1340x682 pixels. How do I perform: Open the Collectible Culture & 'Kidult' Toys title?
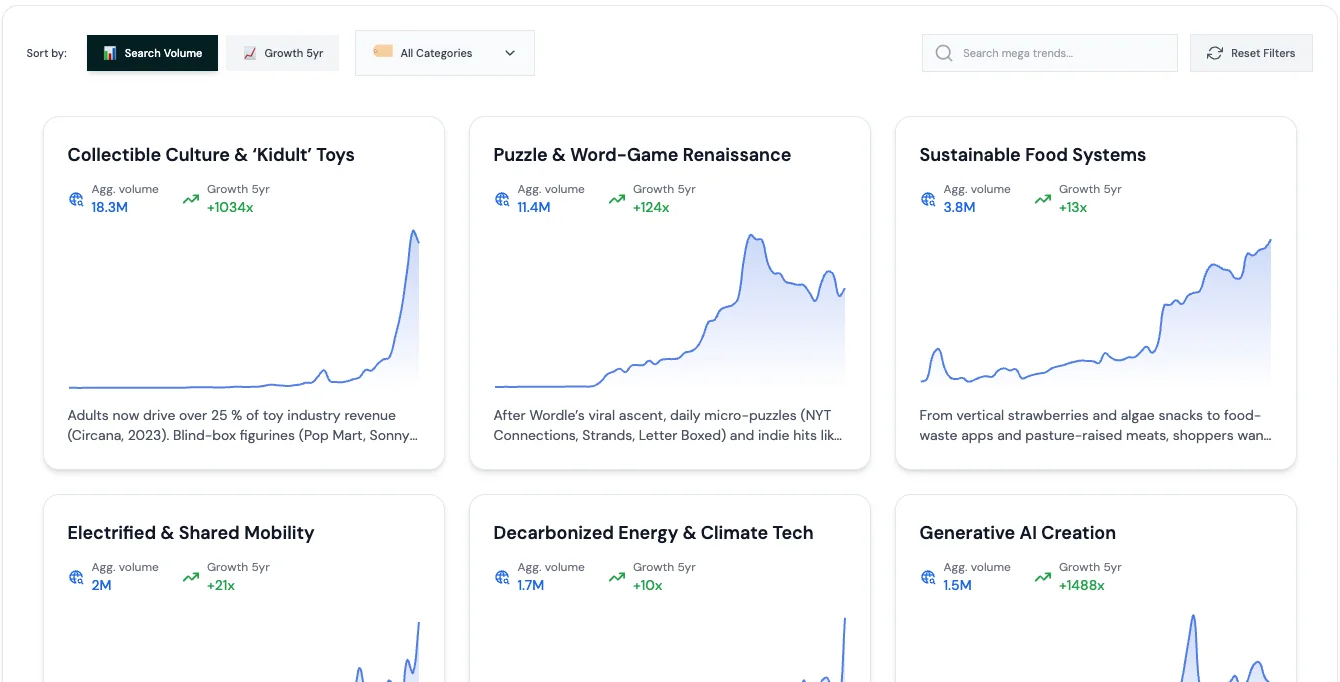pyautogui.click(x=211, y=155)
